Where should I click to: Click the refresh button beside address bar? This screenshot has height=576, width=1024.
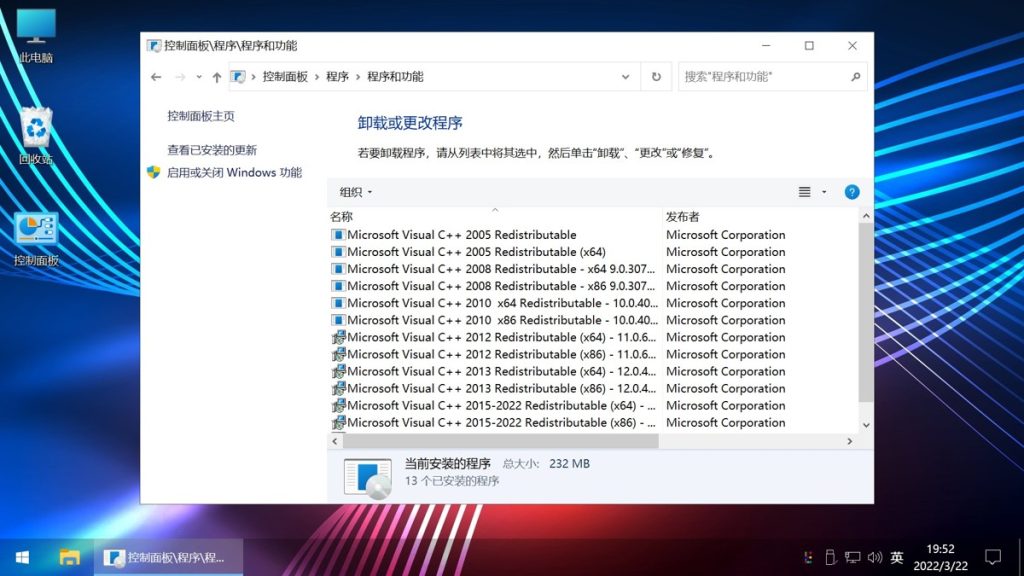coord(656,77)
